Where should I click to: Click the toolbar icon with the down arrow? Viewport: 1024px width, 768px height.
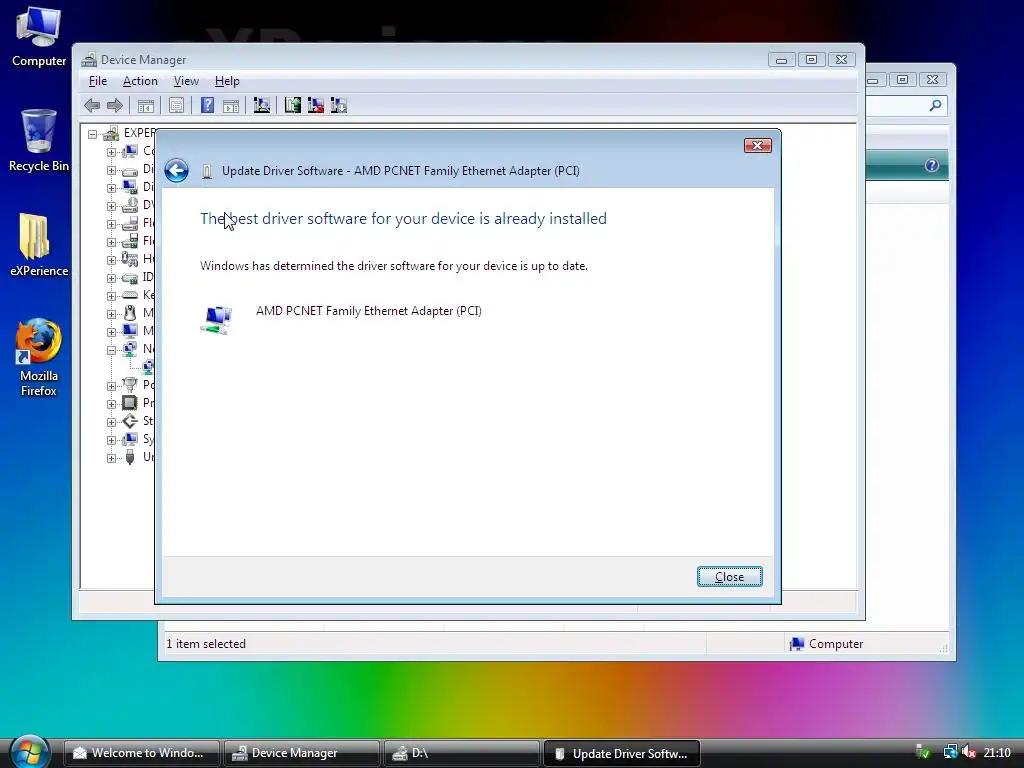coord(339,105)
